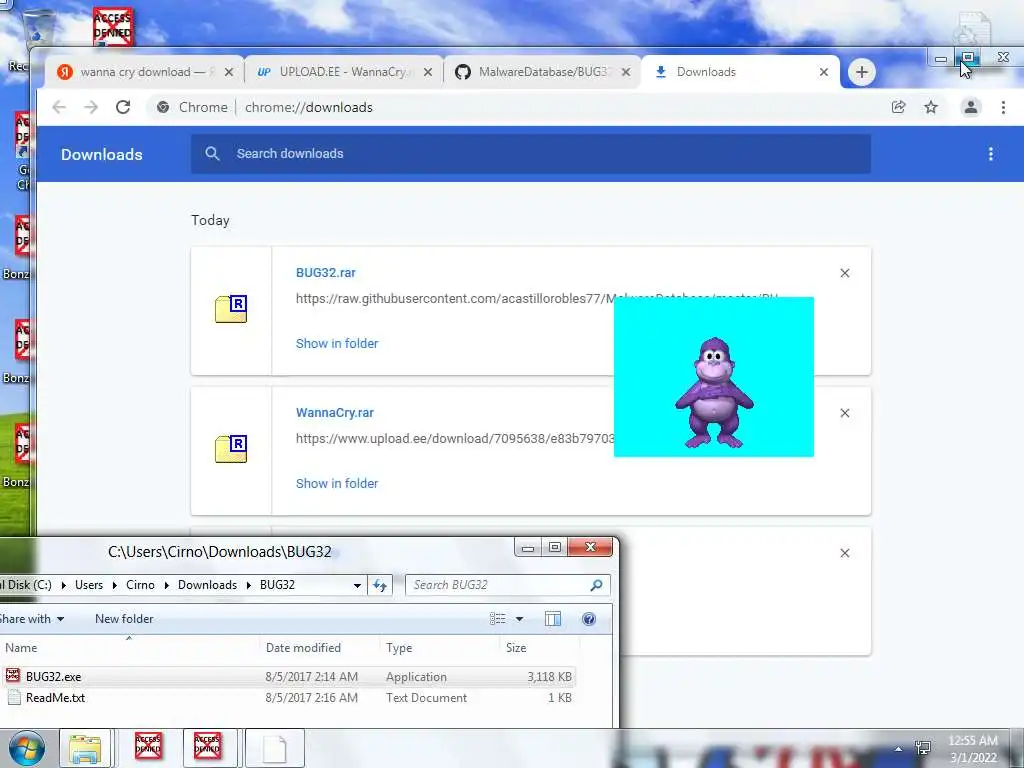Screen dimensions: 1024x768
Task: Open the Windows Start menu
Action: [27, 748]
